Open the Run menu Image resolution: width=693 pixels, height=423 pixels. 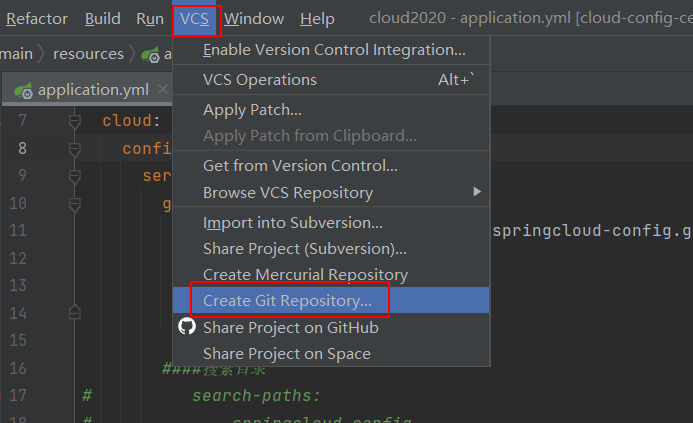[x=150, y=19]
